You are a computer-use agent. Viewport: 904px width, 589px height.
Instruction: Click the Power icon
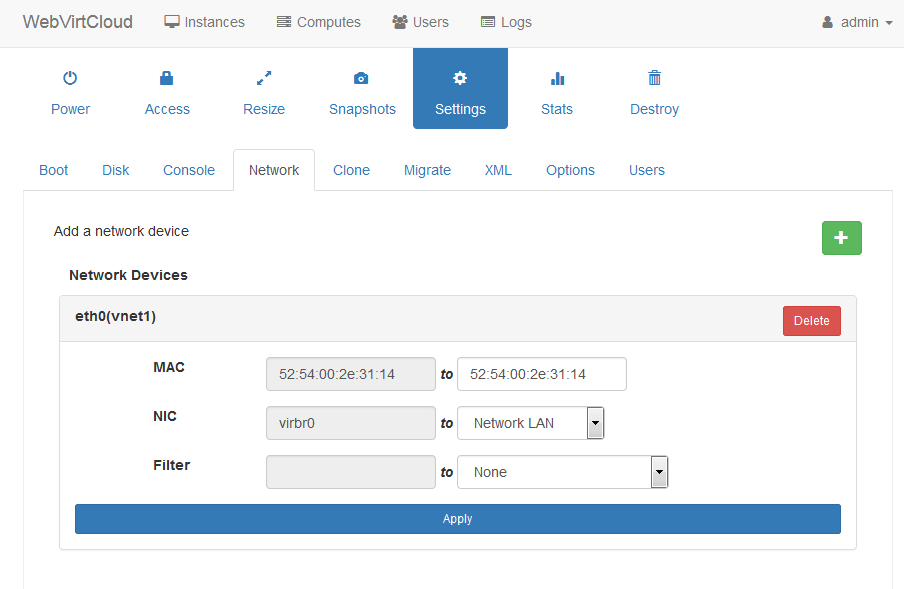coord(70,78)
